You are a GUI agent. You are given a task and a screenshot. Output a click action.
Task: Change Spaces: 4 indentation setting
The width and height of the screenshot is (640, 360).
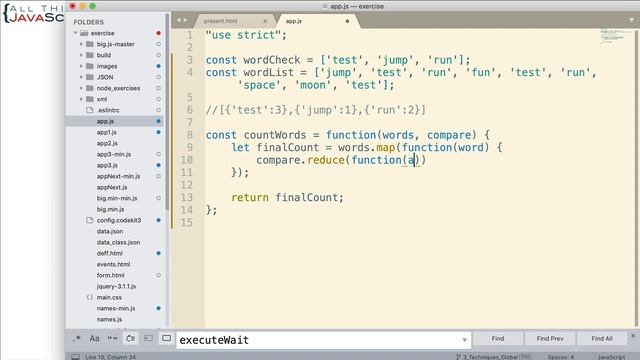pyautogui.click(x=561, y=357)
